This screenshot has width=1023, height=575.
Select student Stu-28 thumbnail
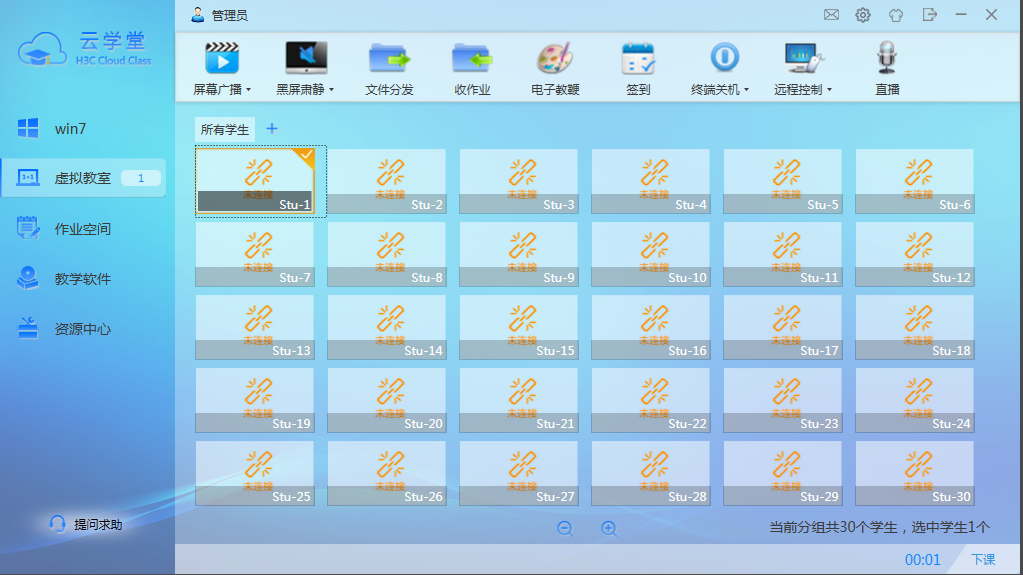[x=650, y=473]
